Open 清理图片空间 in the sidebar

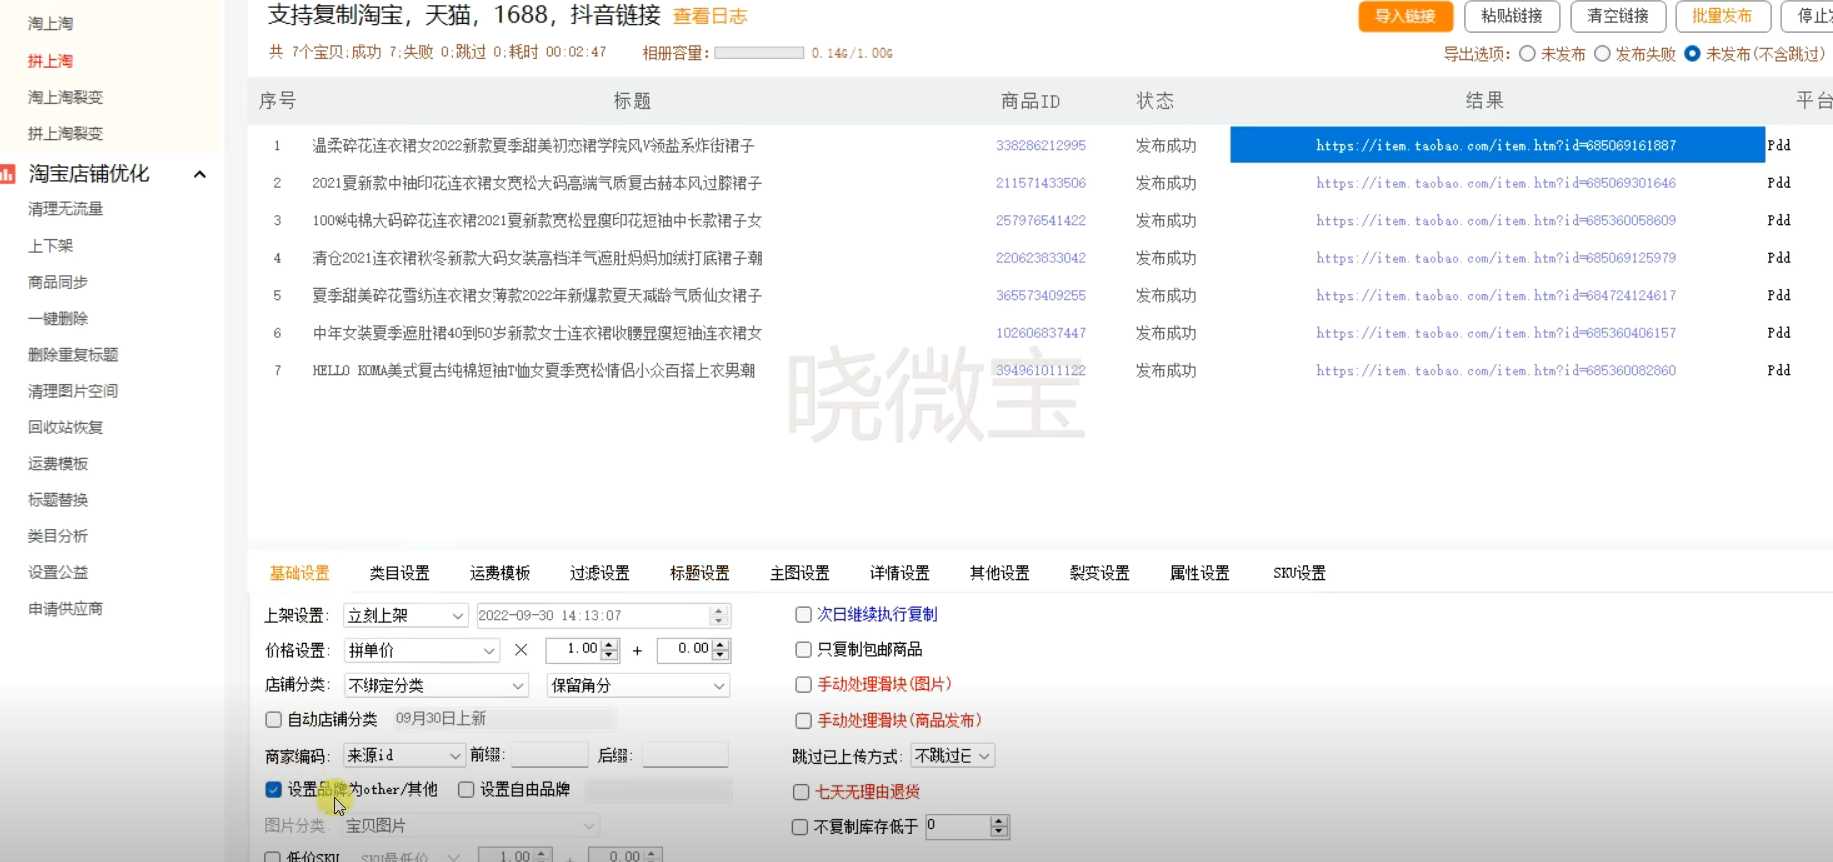73,391
